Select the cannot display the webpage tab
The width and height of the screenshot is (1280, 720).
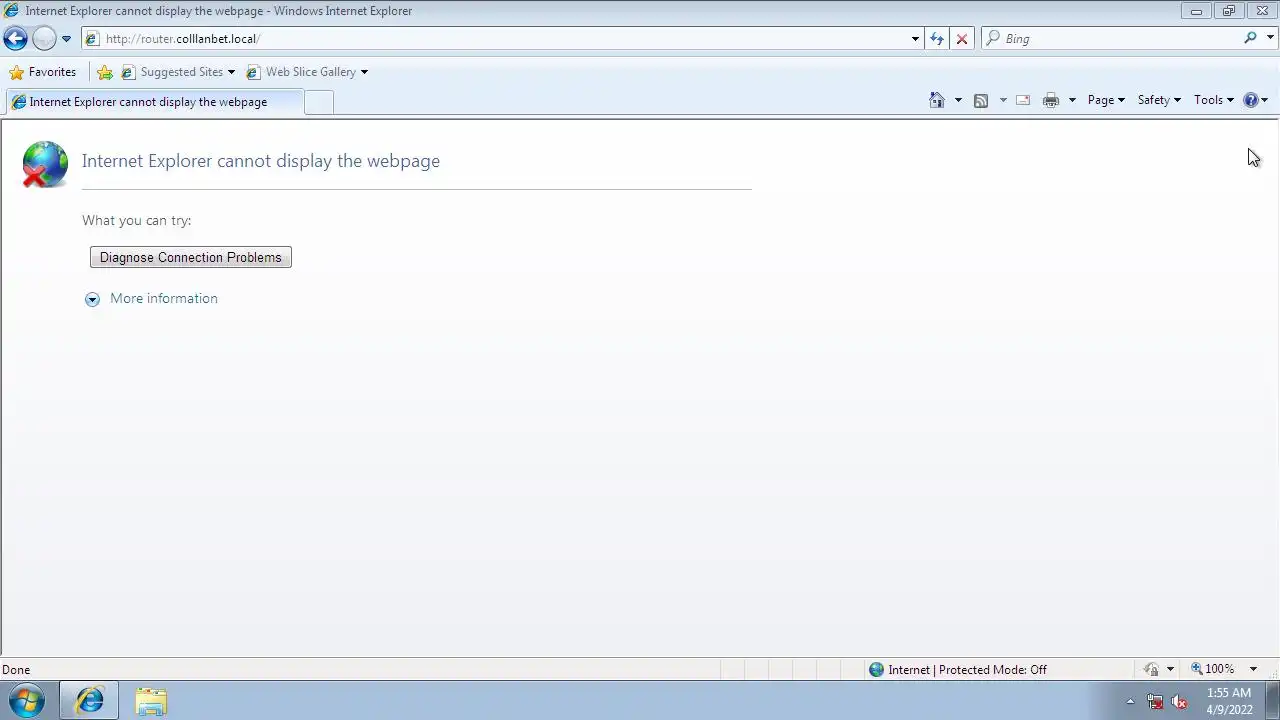coord(153,102)
